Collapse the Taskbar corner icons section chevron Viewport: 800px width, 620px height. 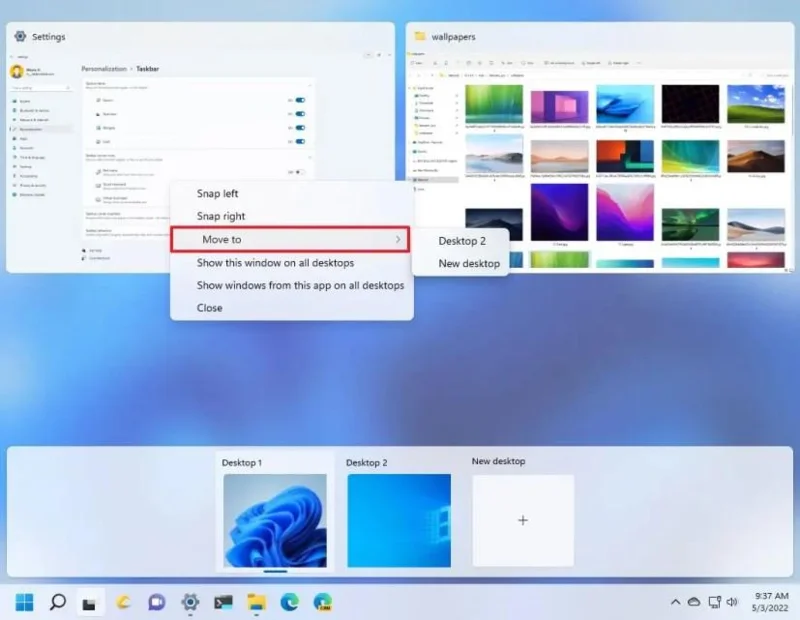pyautogui.click(x=310, y=157)
